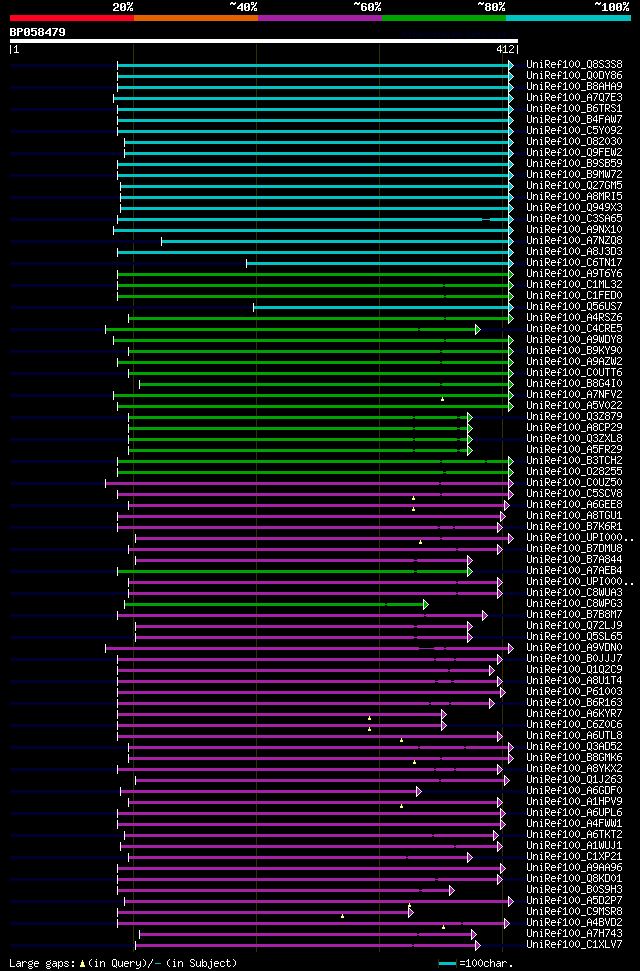Select the UniRef100_P61003 label
This screenshot has width=640, height=971.
(x=574, y=692)
